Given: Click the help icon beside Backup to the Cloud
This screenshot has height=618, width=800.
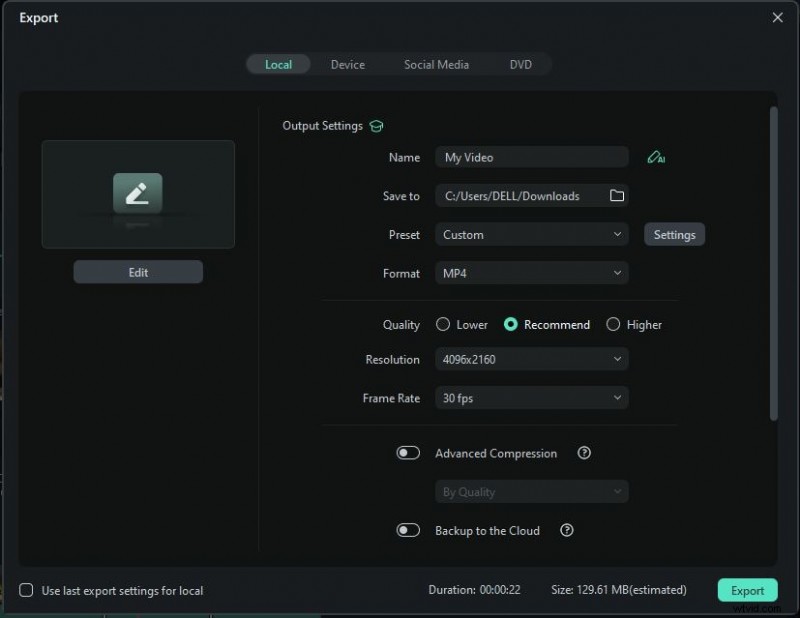Looking at the screenshot, I should pos(567,531).
